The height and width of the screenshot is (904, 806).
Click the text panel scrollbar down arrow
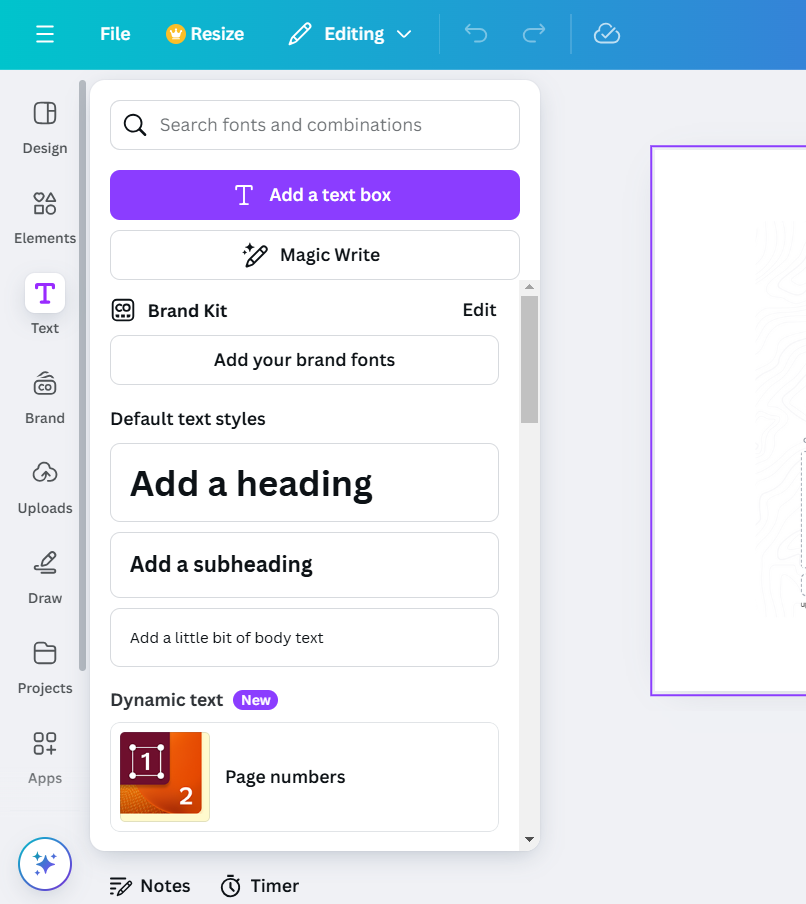pyautogui.click(x=529, y=839)
